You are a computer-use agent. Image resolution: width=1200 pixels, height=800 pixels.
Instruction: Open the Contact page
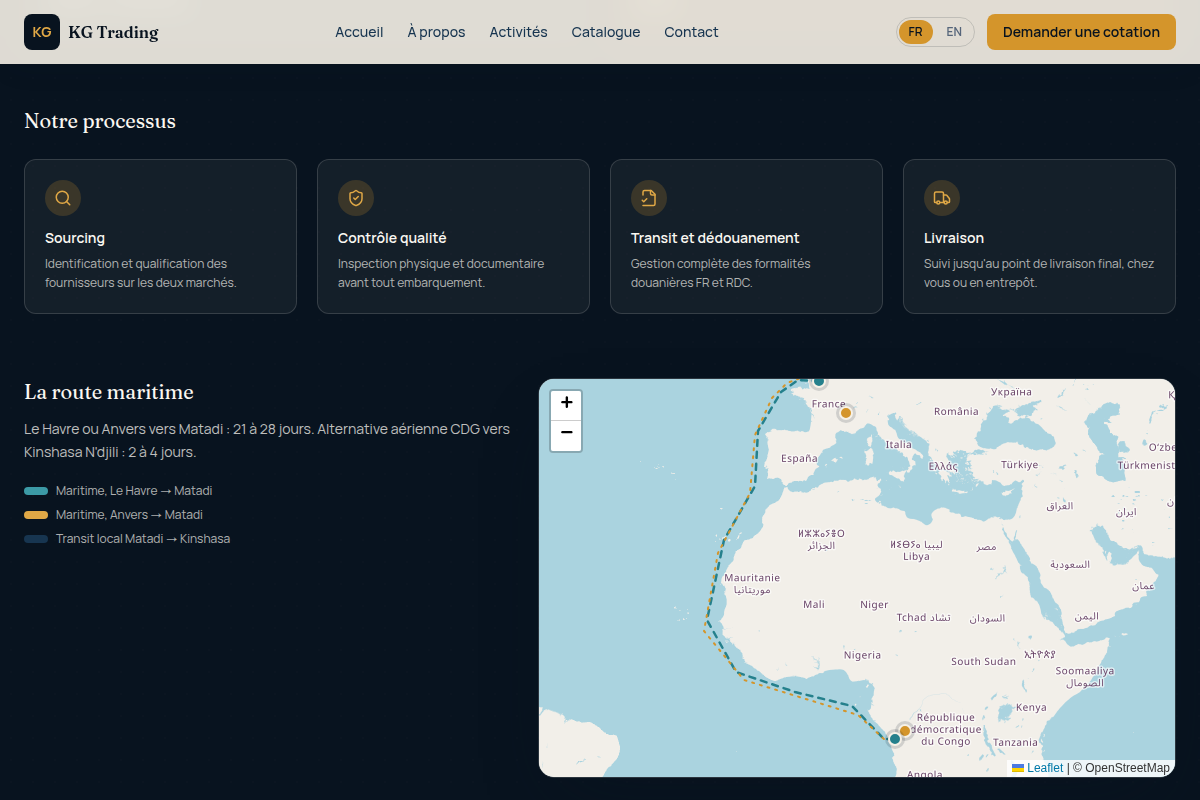(691, 32)
